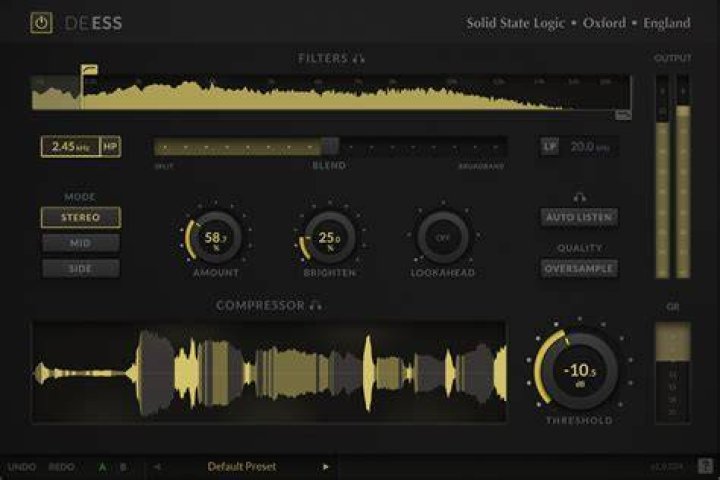Click the filter spectrum analyzer display
This screenshot has height=480, width=720.
(x=331, y=93)
